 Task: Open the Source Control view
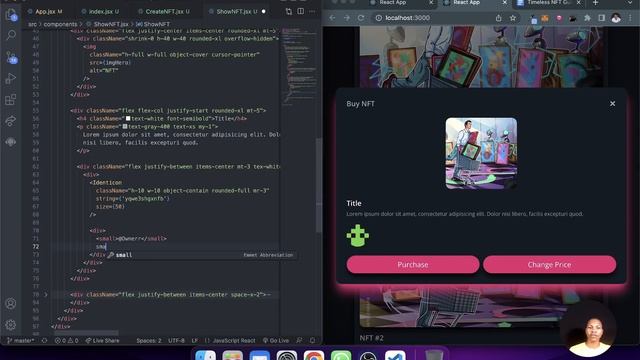tap(11, 57)
